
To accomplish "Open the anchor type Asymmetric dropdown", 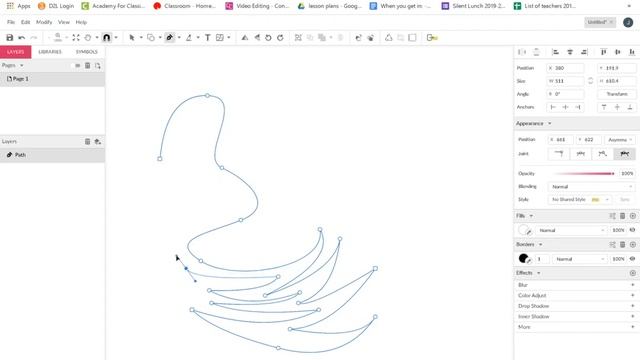I will pos(620,140).
